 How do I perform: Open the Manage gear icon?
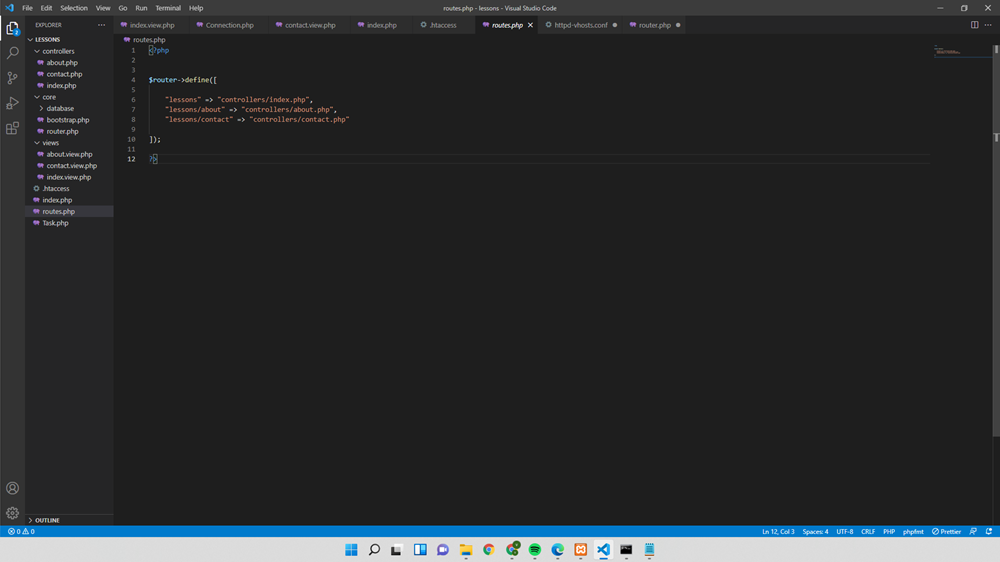(x=12, y=513)
